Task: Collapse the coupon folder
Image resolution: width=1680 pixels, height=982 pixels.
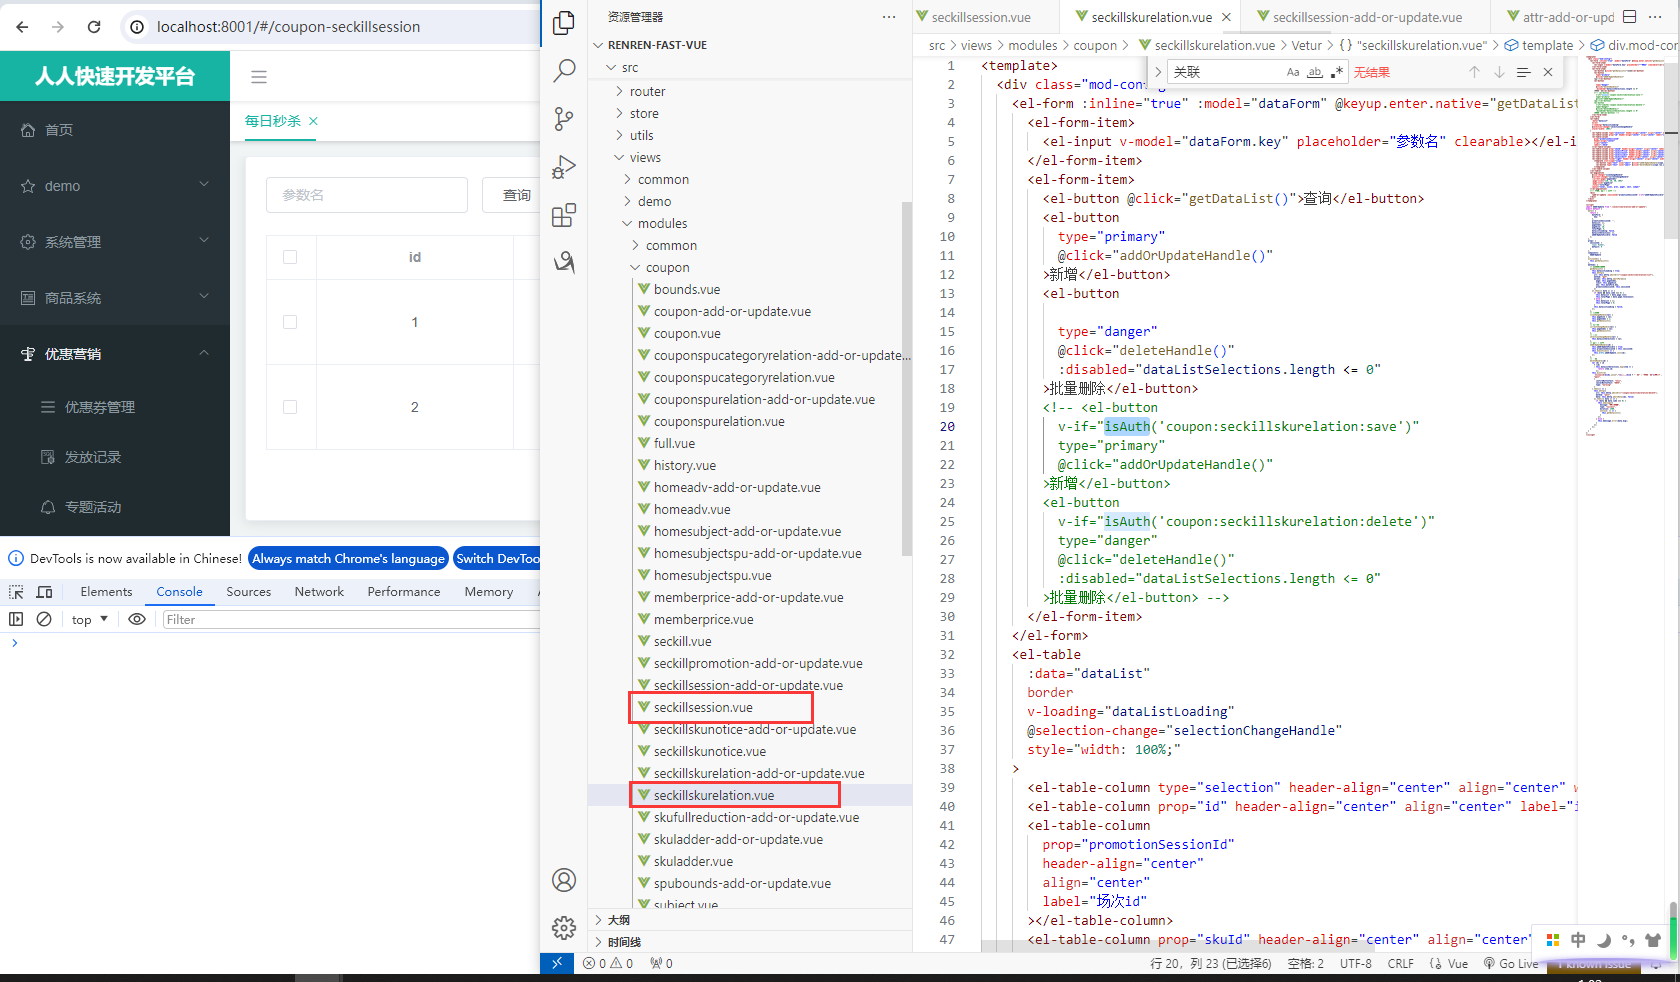Action: (x=667, y=267)
